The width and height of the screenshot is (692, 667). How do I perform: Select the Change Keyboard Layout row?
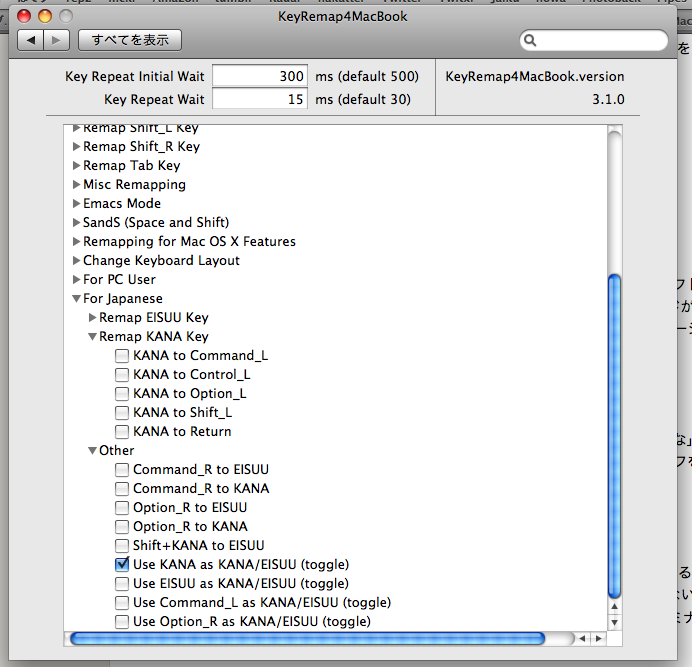tap(161, 261)
